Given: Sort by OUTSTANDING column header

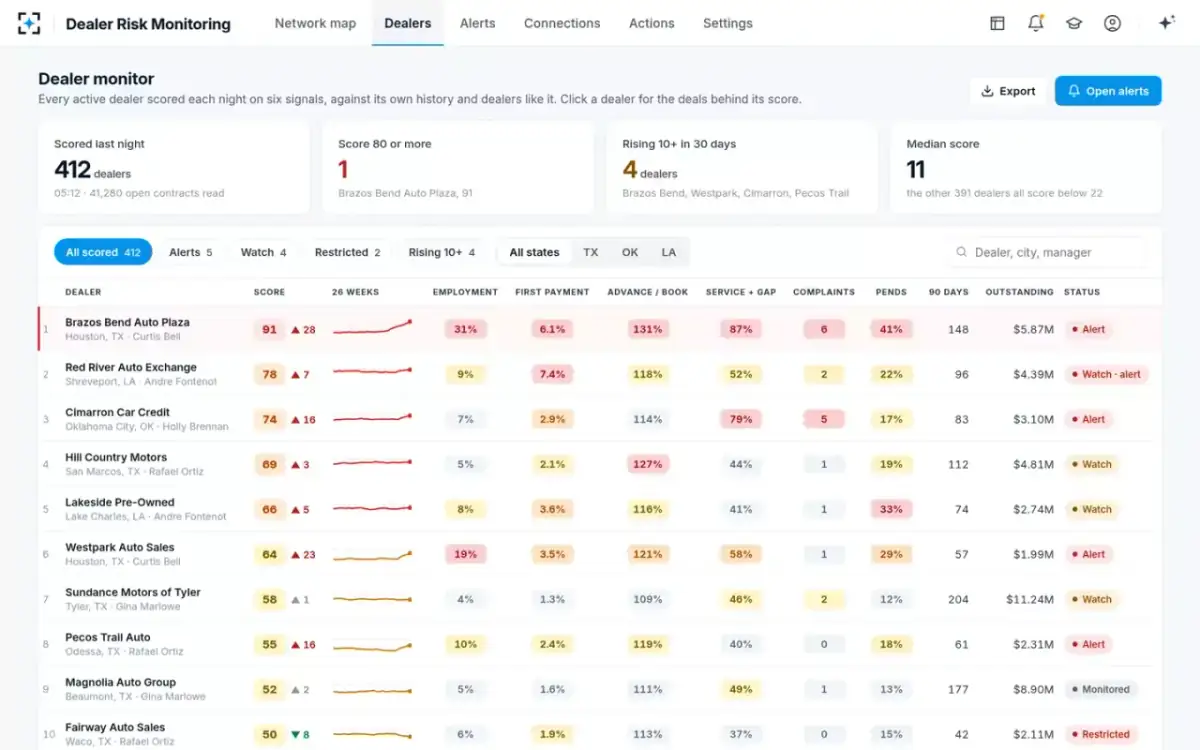Looking at the screenshot, I should 1019,292.
